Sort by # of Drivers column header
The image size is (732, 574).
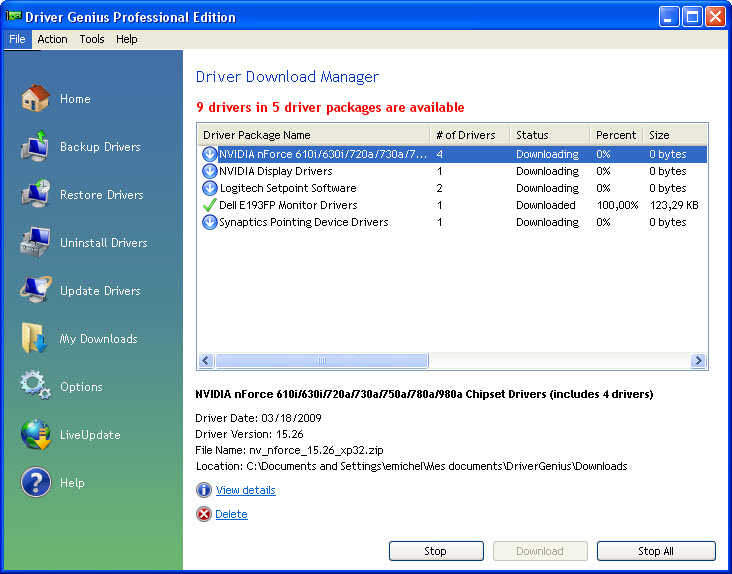click(469, 135)
